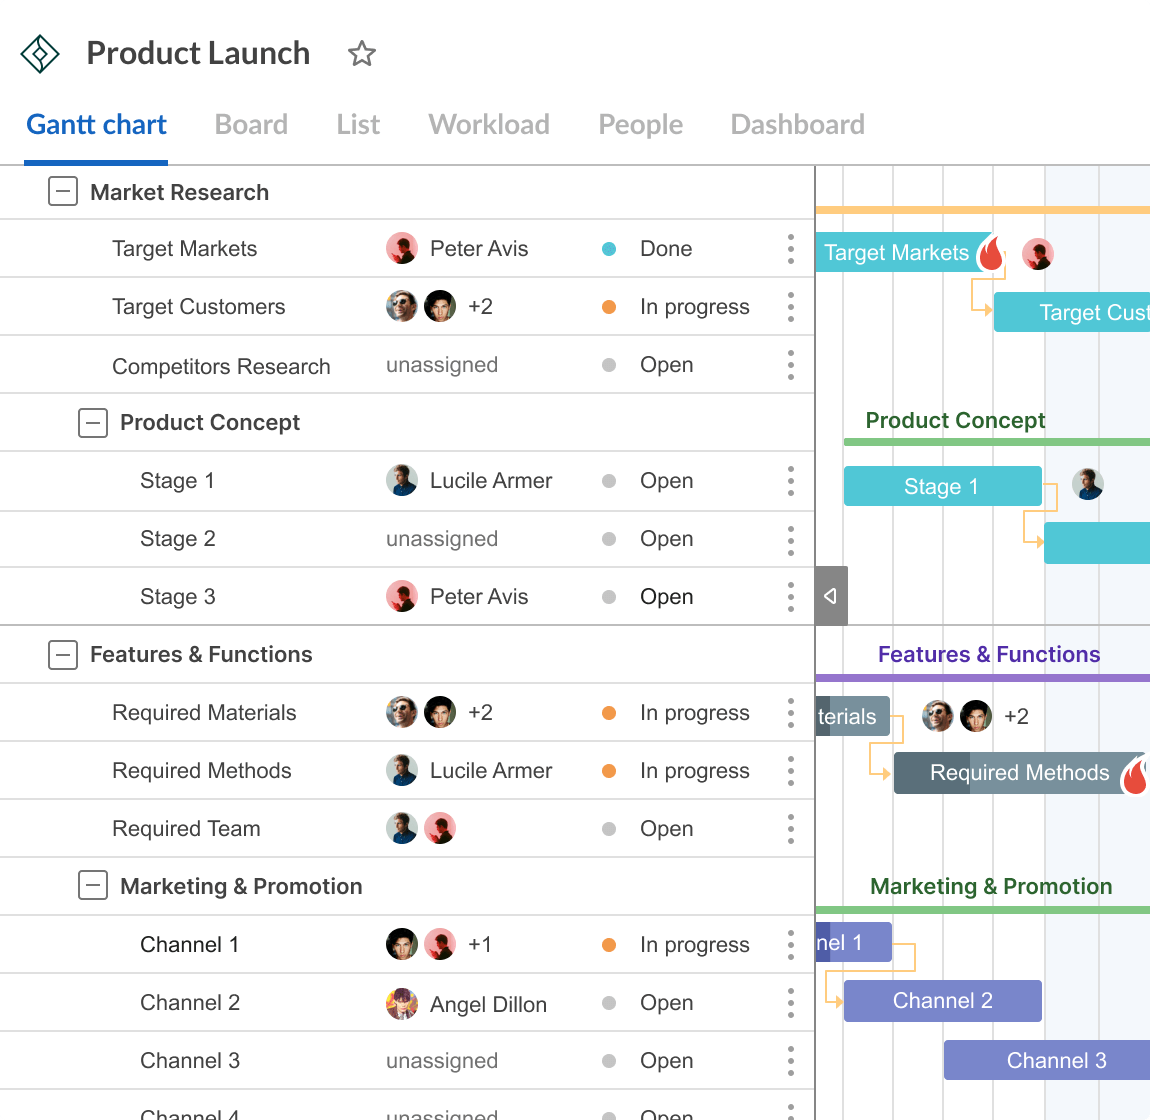The image size is (1150, 1120).
Task: Star the Product Launch project as favorite
Action: (x=361, y=54)
